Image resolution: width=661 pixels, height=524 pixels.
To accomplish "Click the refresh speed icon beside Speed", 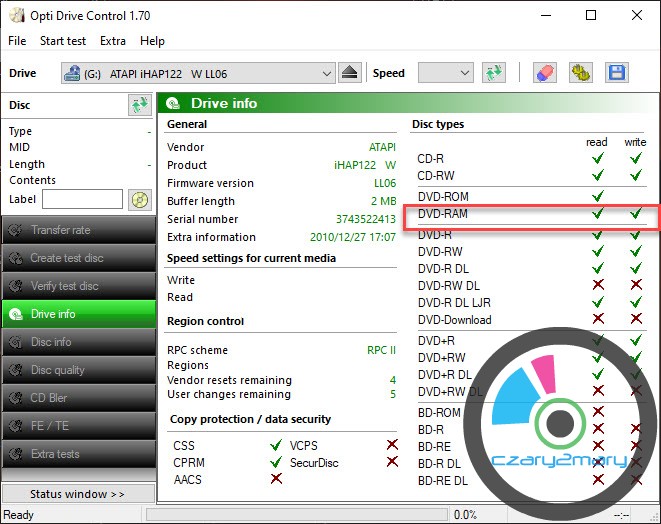I will pyautogui.click(x=493, y=73).
